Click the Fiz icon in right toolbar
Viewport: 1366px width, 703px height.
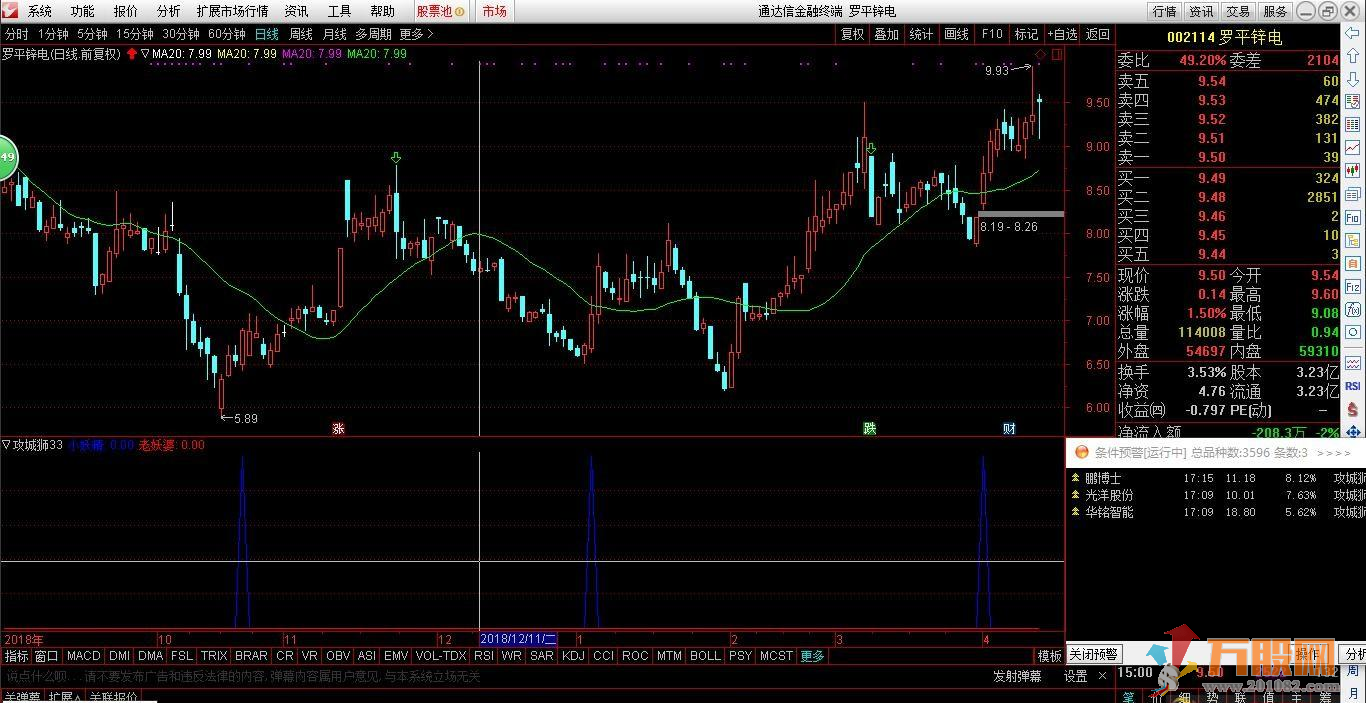pos(1352,286)
